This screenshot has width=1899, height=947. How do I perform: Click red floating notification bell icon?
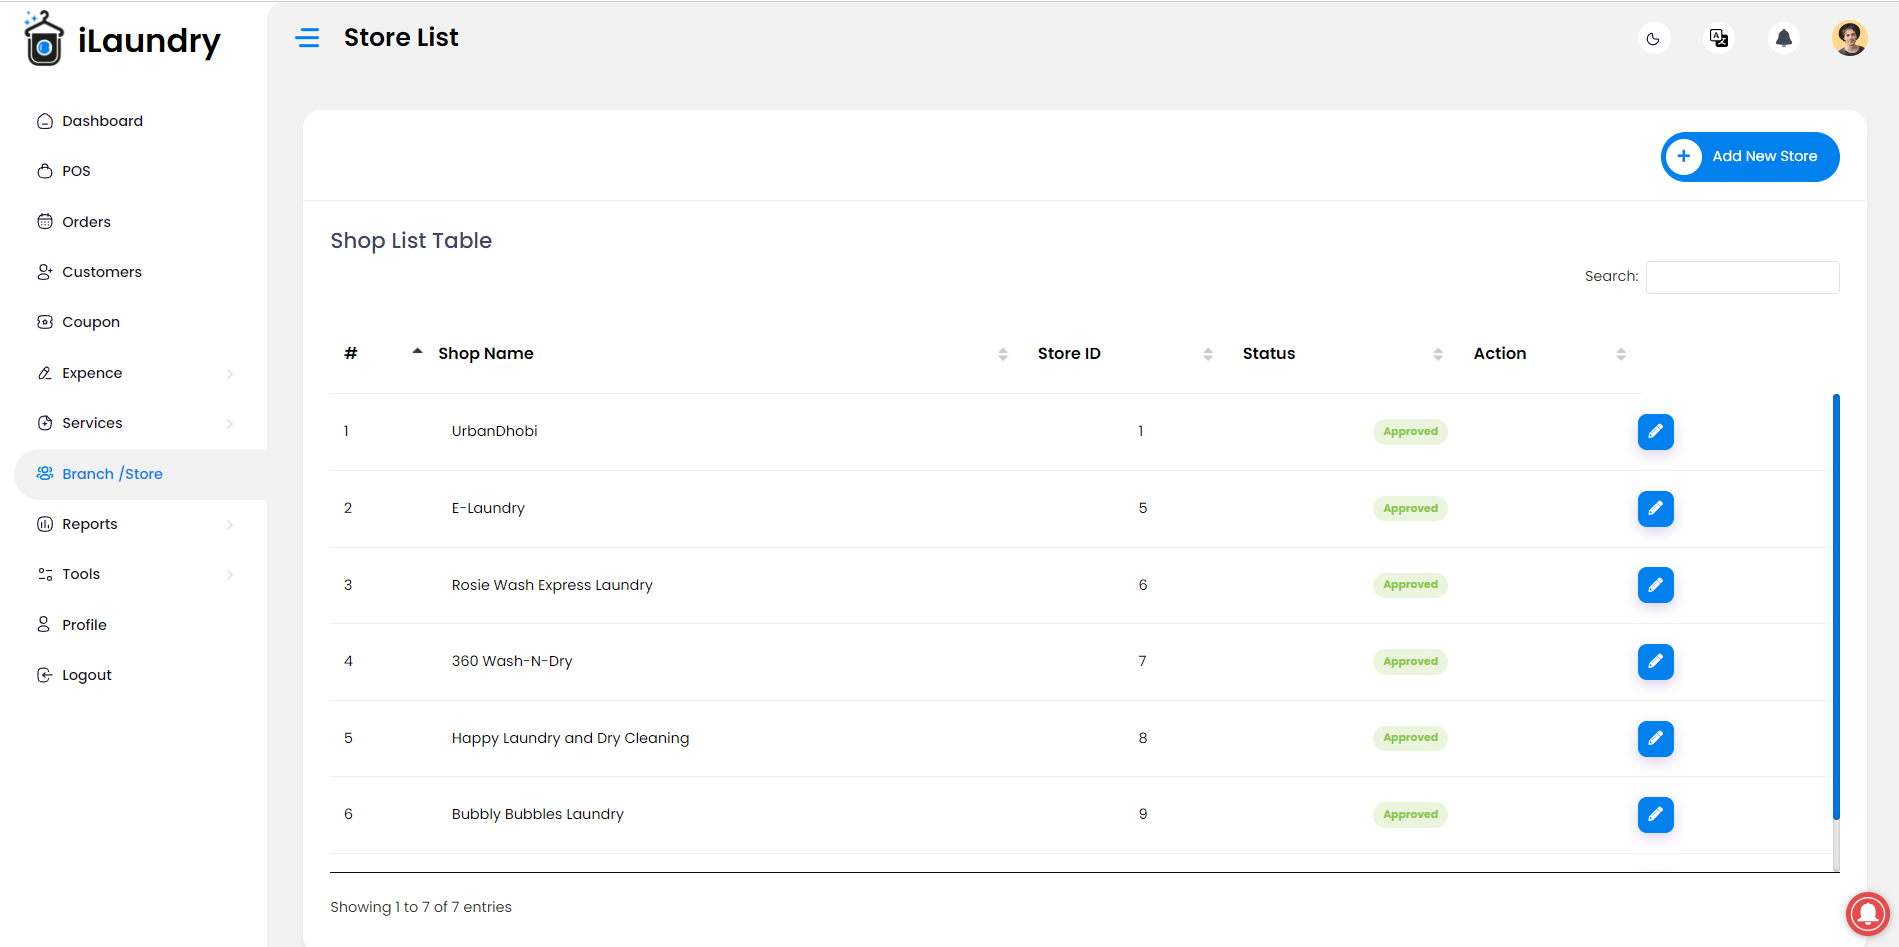(1867, 913)
